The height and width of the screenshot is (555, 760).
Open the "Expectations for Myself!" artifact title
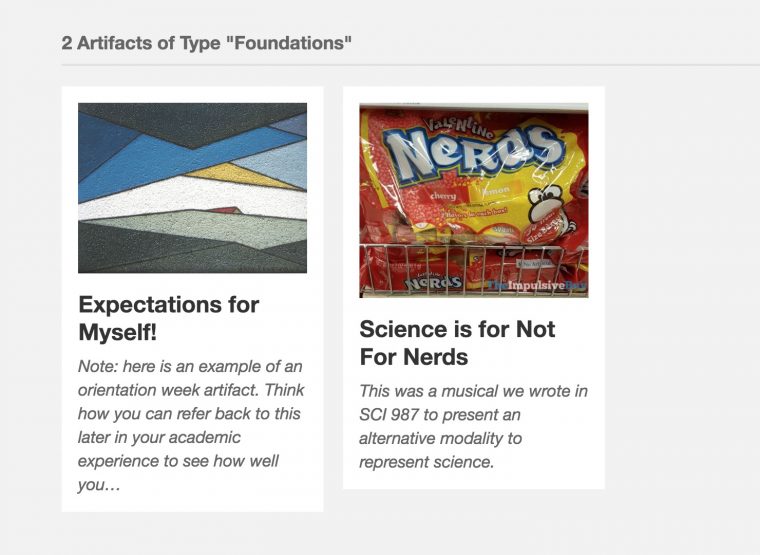(169, 318)
